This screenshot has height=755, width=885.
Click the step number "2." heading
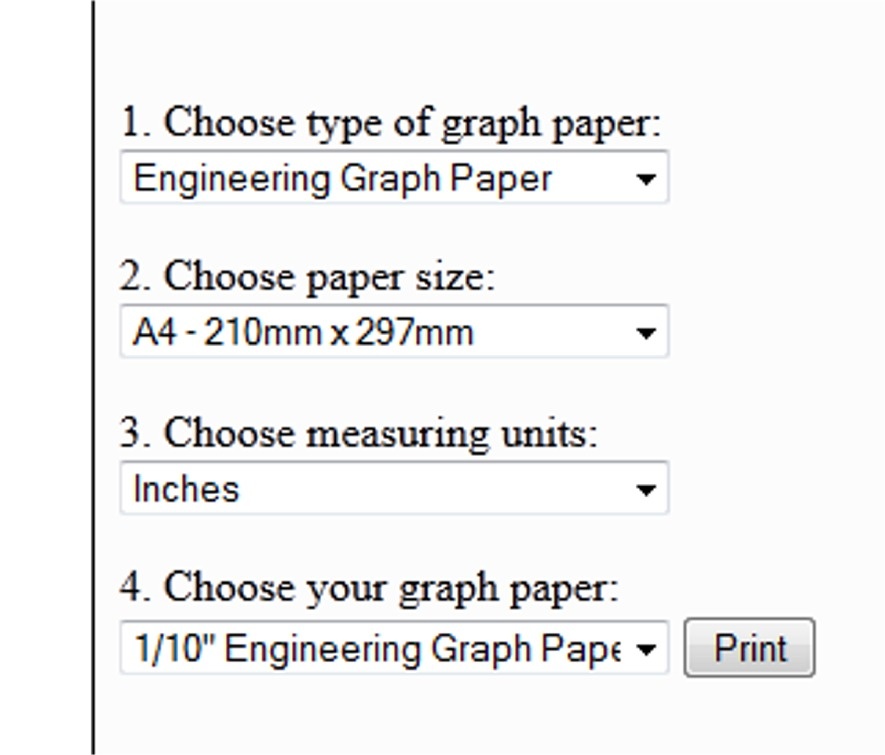pos(136,277)
